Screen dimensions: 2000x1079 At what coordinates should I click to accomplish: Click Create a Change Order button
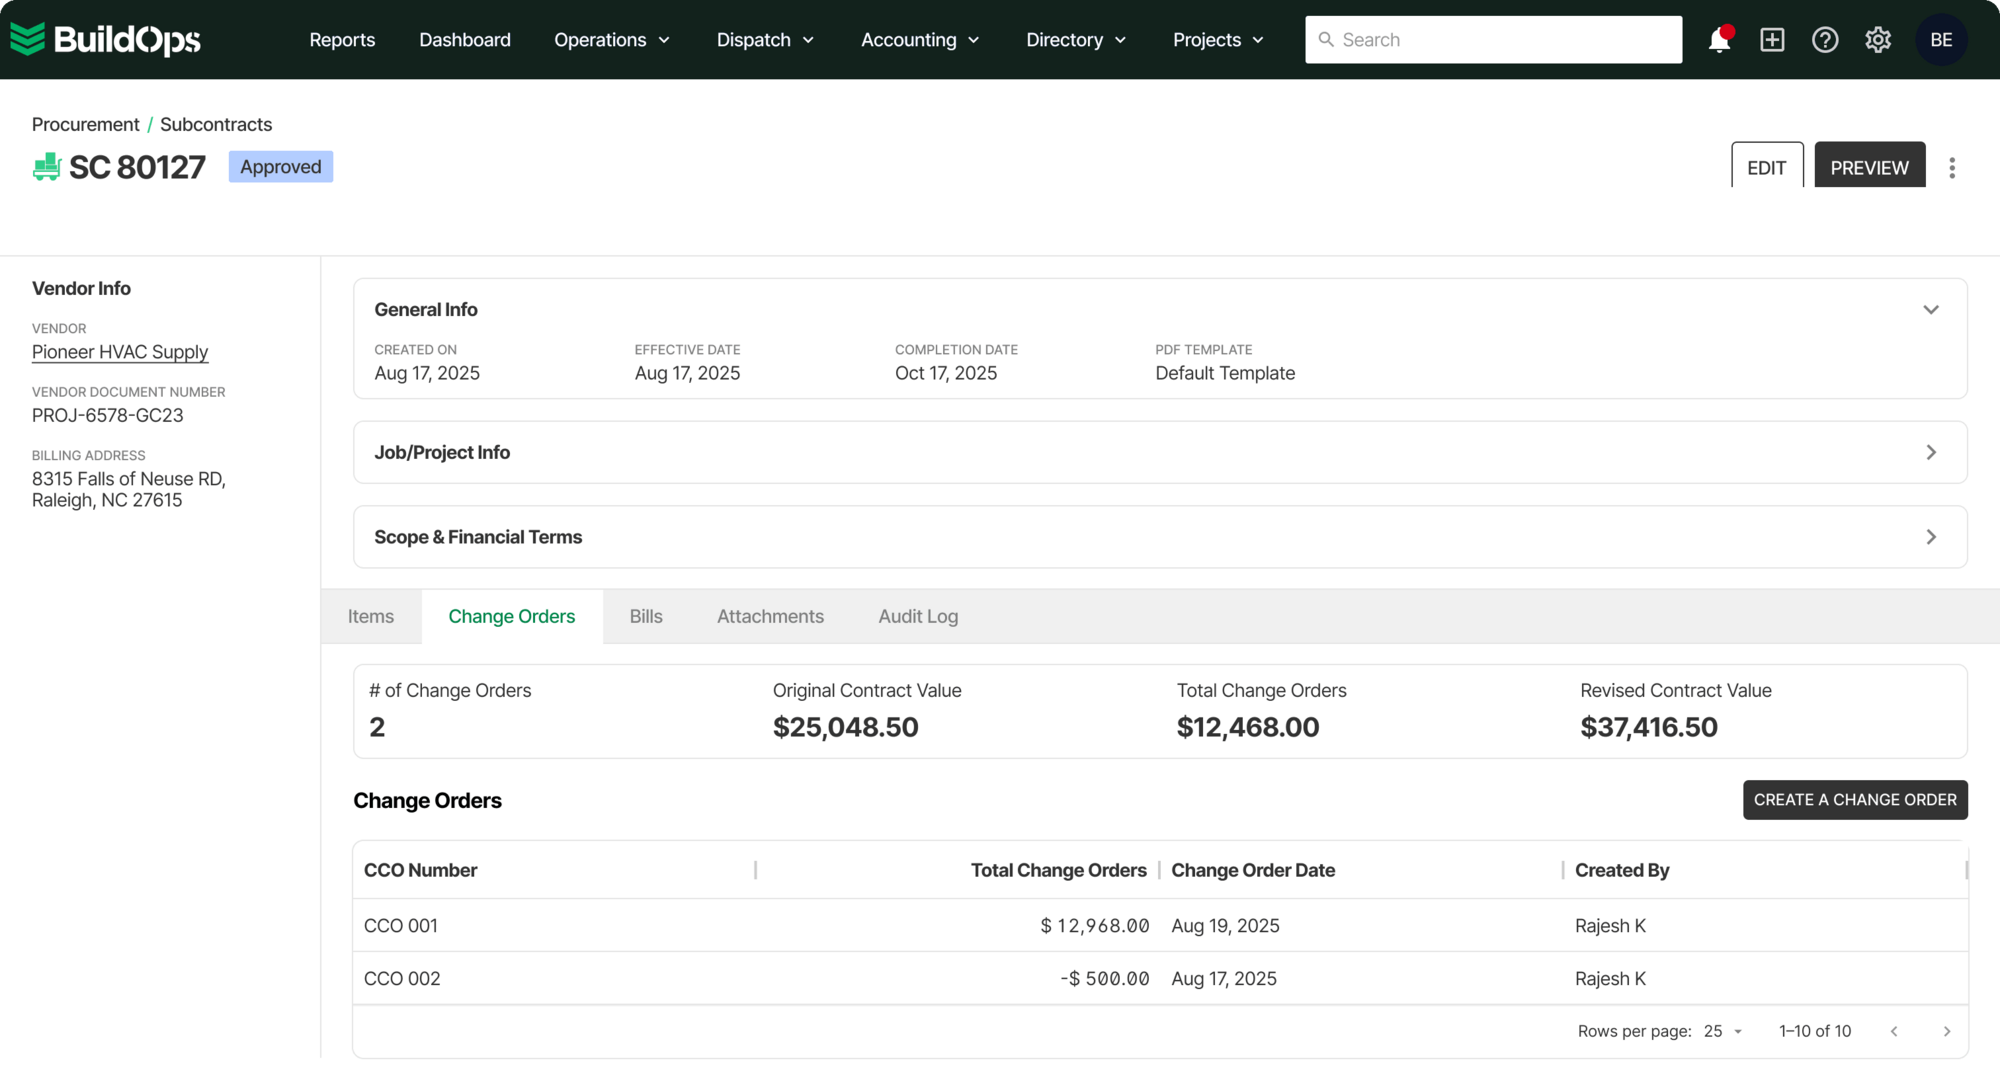(1854, 800)
